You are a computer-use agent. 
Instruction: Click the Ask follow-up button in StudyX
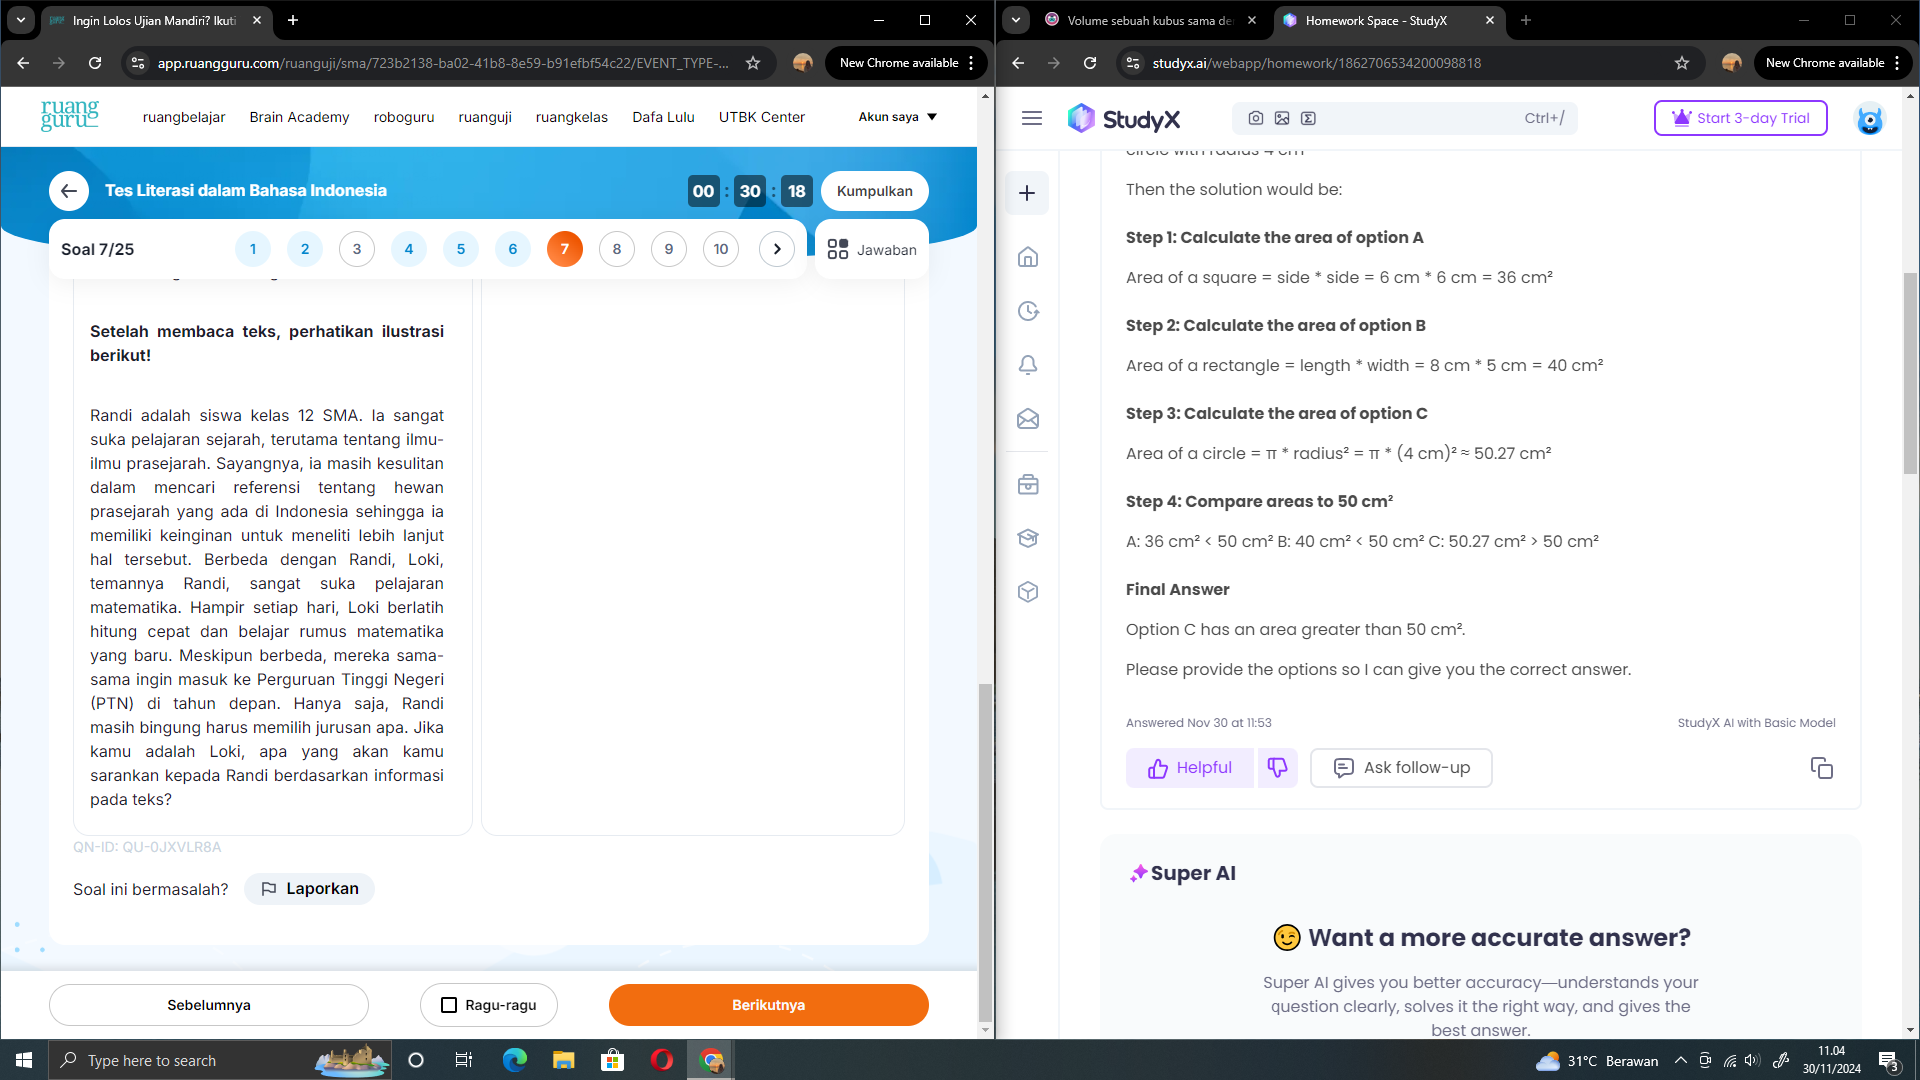tap(1402, 767)
